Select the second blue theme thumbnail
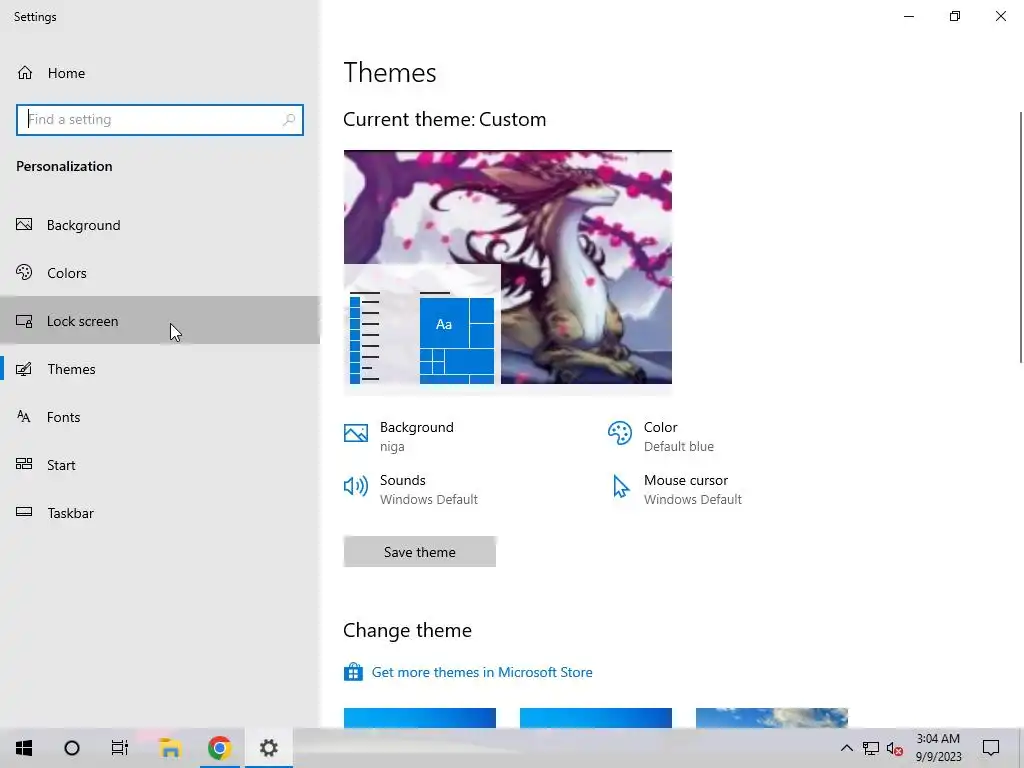 (596, 718)
